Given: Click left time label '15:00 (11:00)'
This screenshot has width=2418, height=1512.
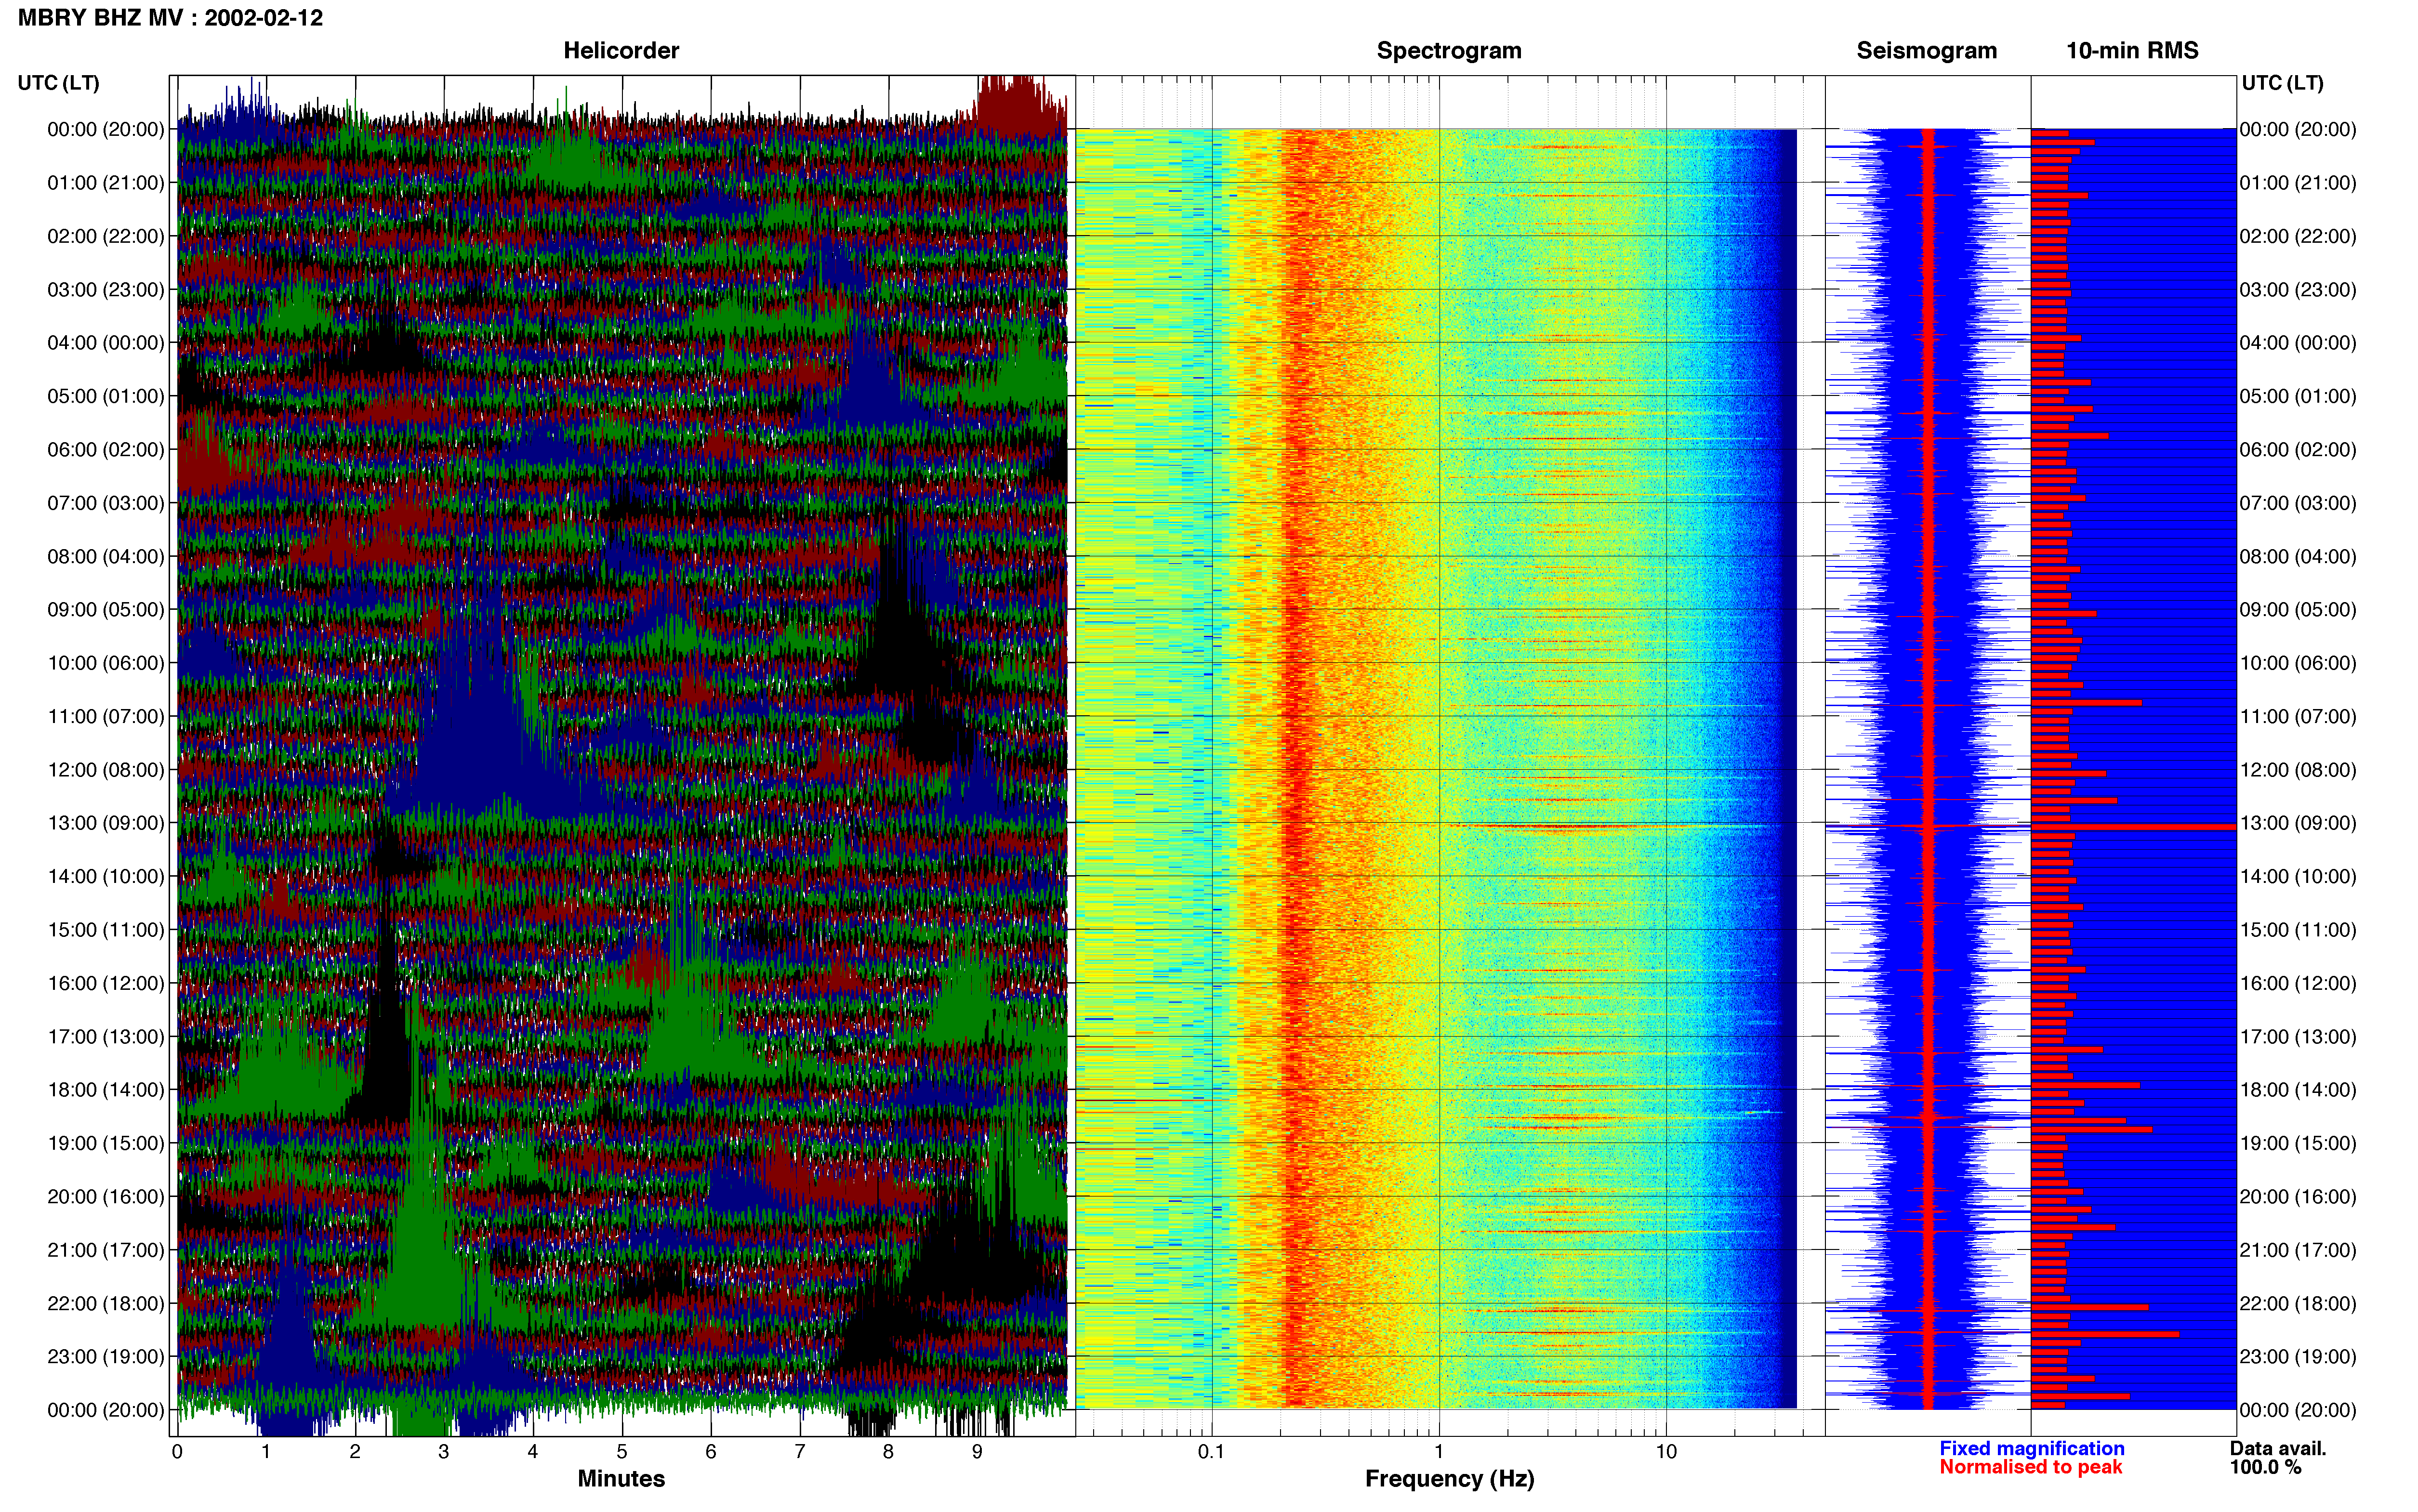Looking at the screenshot, I should (106, 930).
